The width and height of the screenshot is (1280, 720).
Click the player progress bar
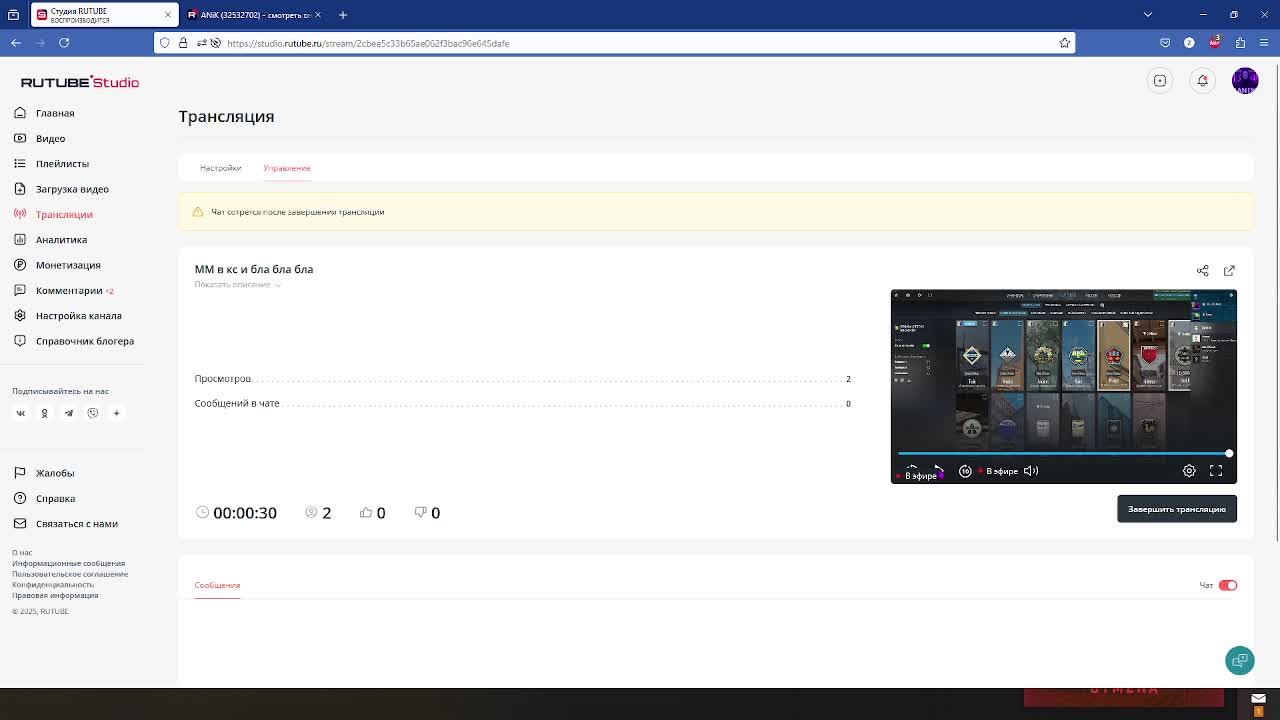coord(1063,454)
